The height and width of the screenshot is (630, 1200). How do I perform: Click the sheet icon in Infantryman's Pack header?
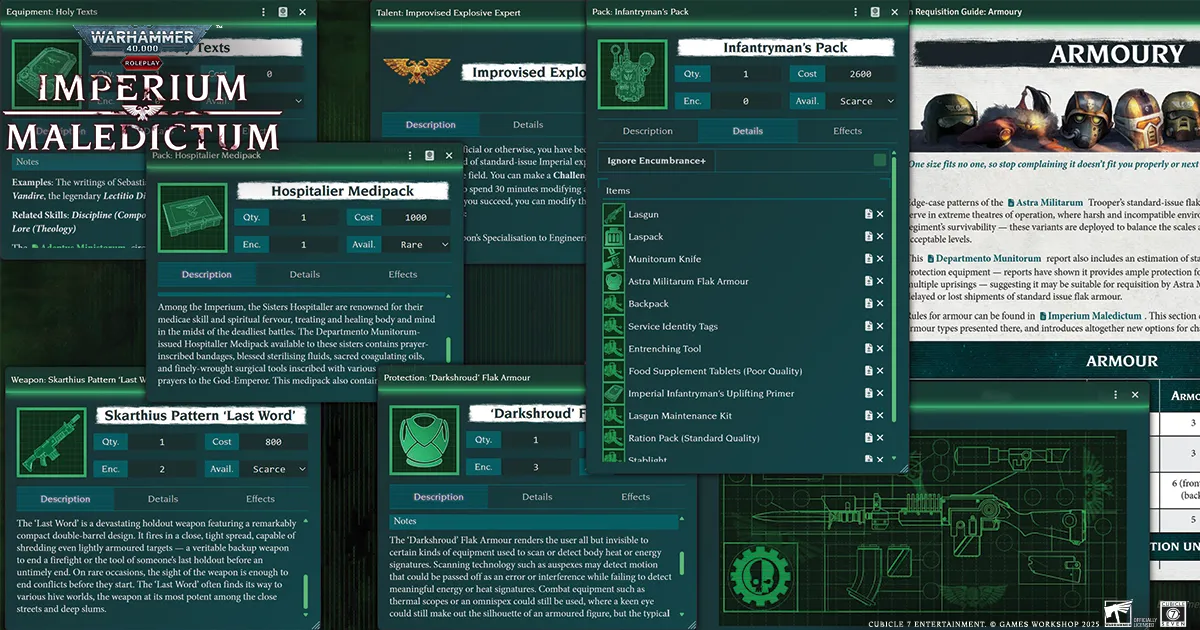tap(874, 12)
